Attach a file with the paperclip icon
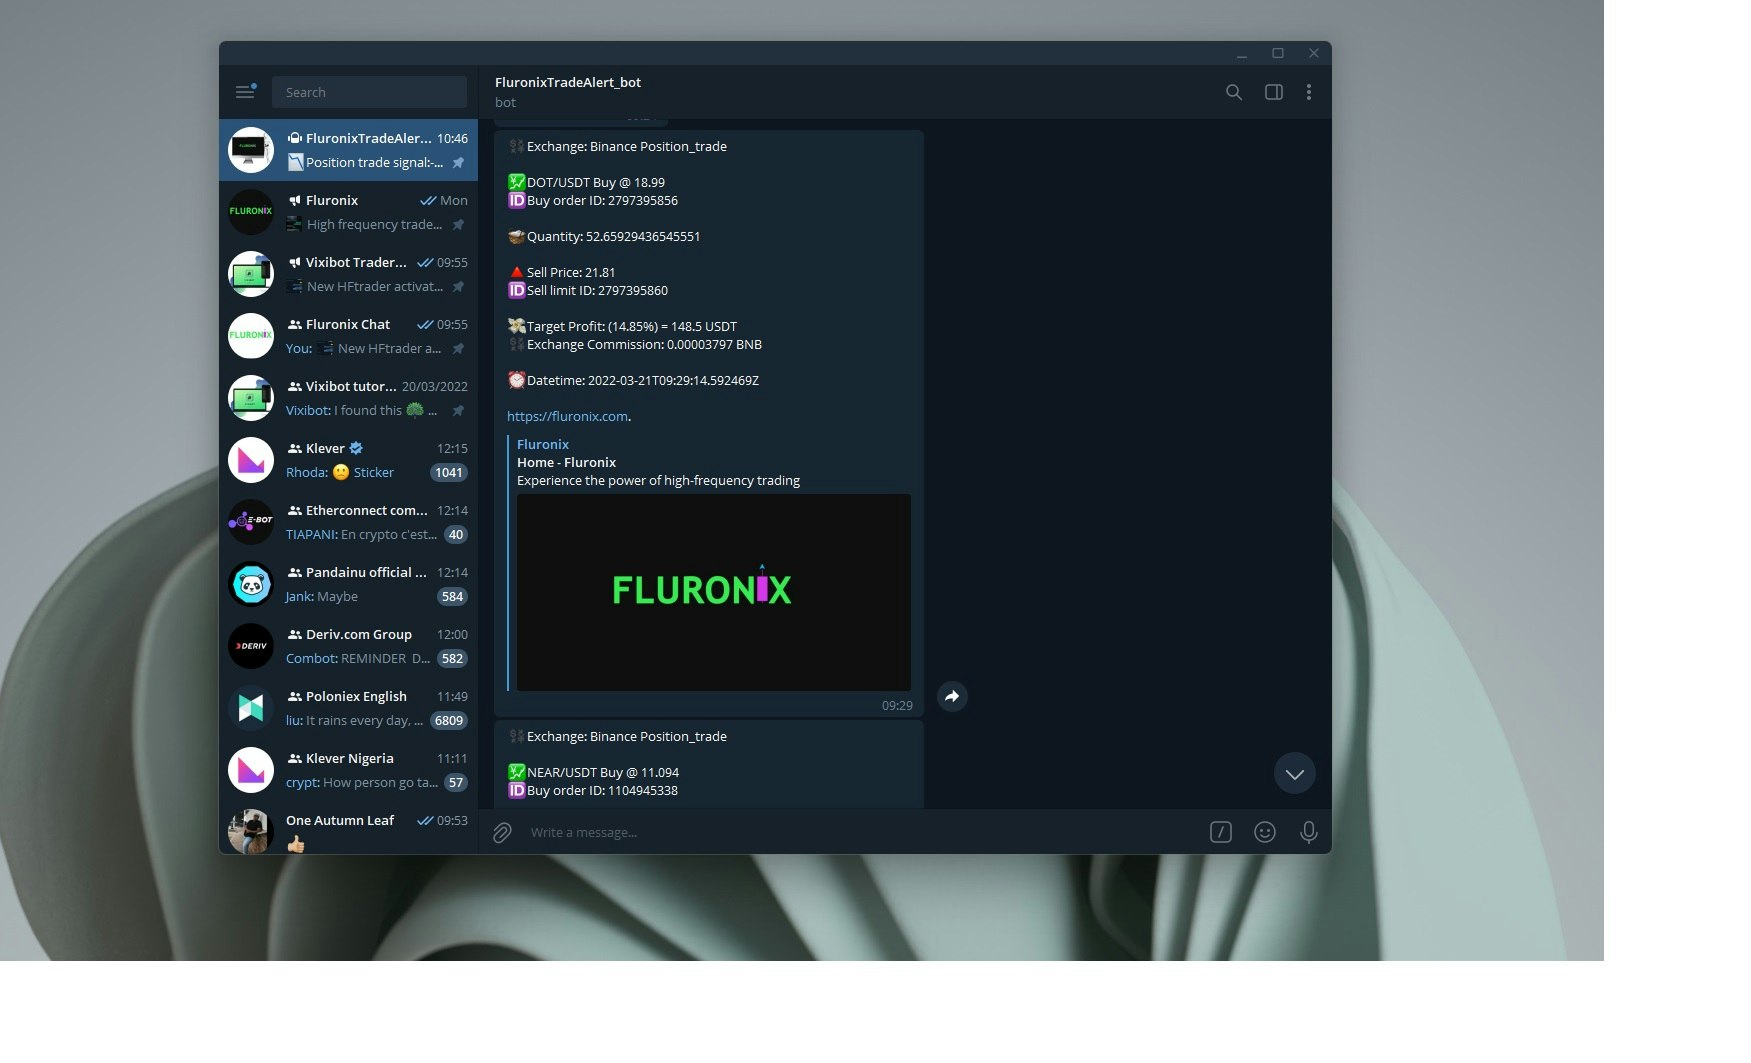The height and width of the screenshot is (1063, 1751). (501, 832)
